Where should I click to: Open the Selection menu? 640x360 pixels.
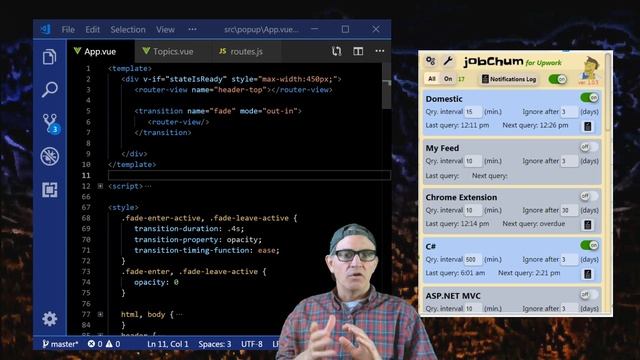[x=128, y=29]
